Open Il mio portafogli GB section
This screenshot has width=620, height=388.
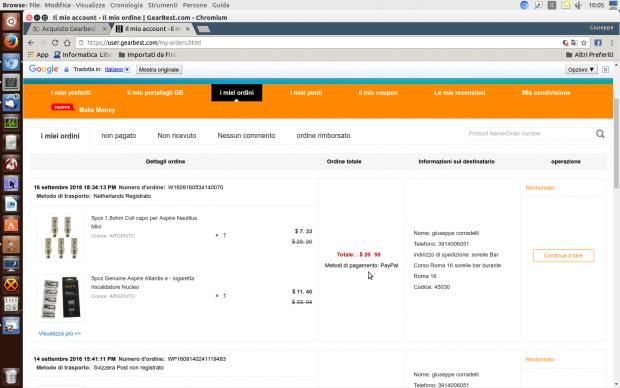155,93
